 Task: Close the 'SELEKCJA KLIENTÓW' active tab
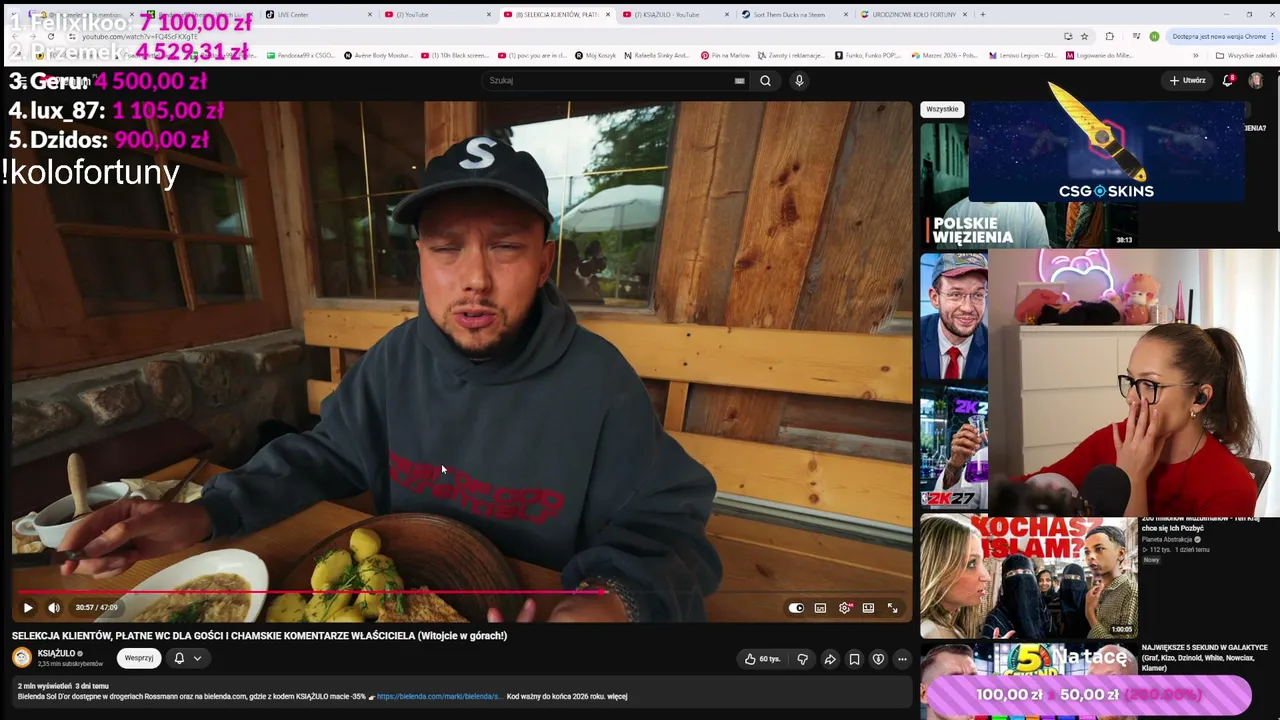(608, 15)
